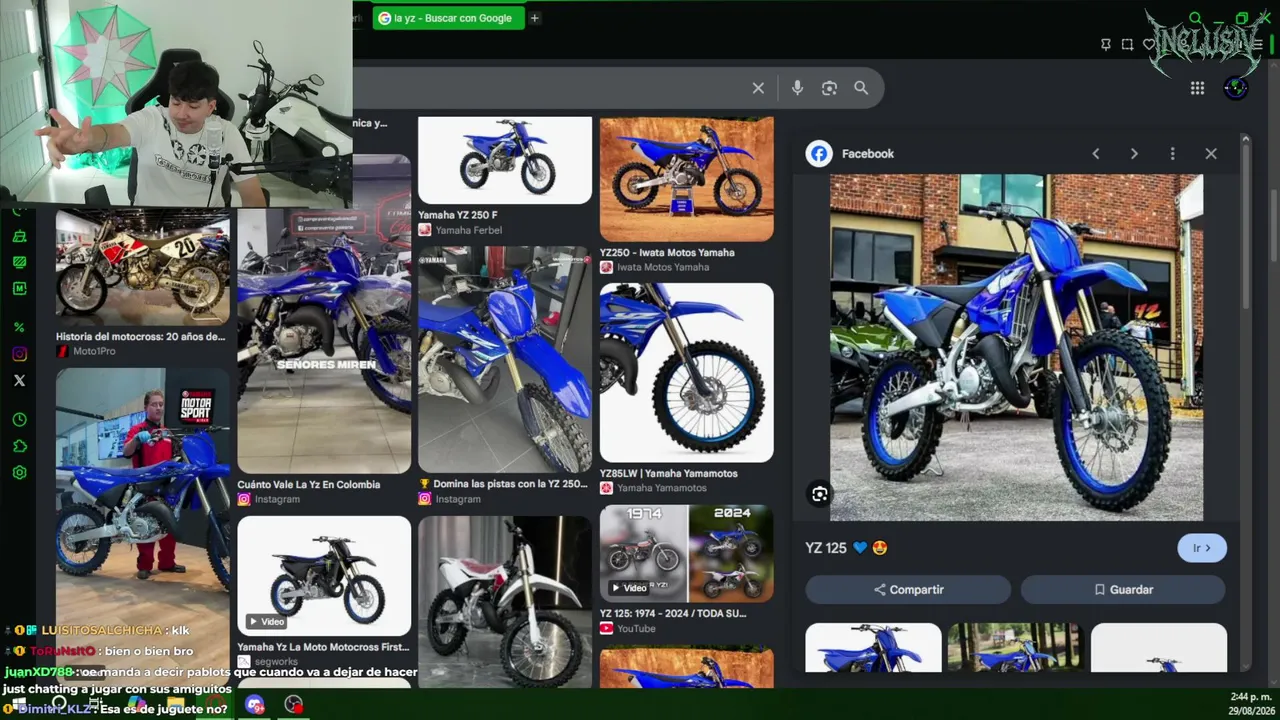Open middle related image below preview
This screenshot has height=720, width=1280.
[x=1016, y=648]
